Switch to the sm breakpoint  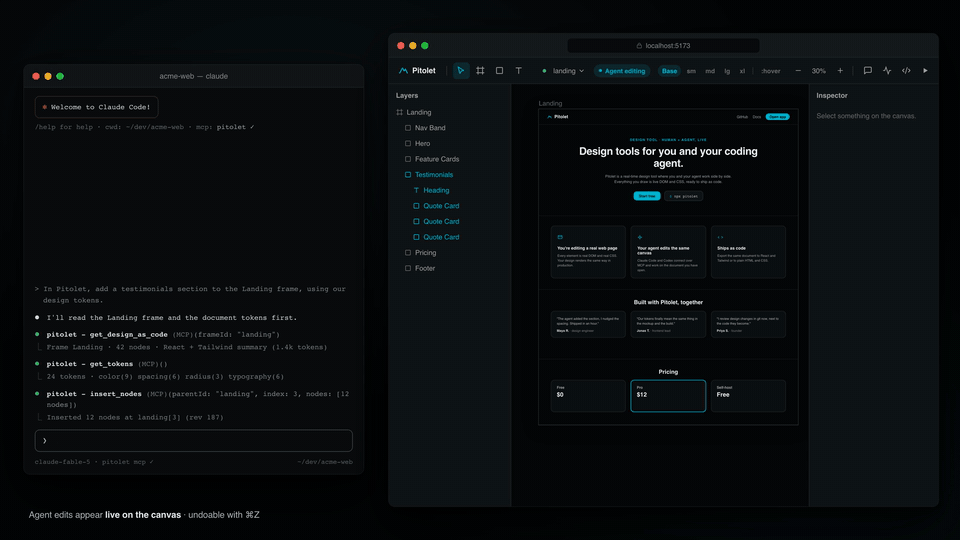[691, 71]
